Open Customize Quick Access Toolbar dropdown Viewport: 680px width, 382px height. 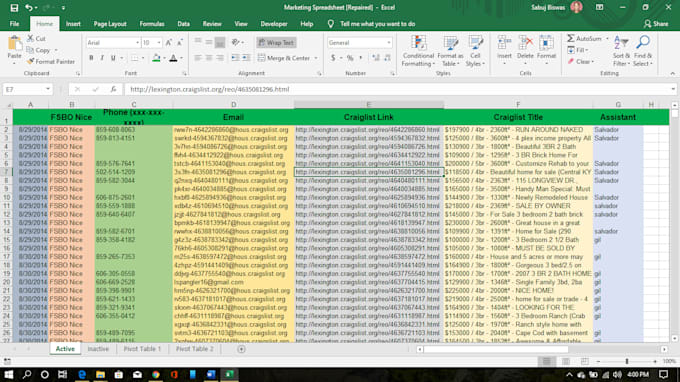point(63,8)
